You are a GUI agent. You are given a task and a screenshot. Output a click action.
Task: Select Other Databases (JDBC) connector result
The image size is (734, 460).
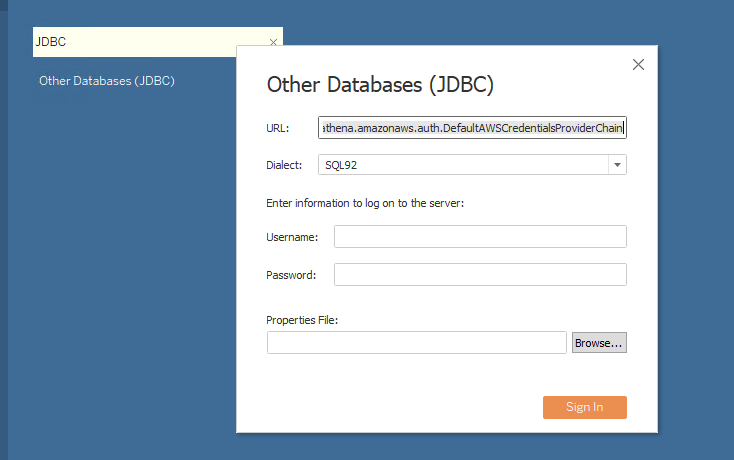pos(107,81)
